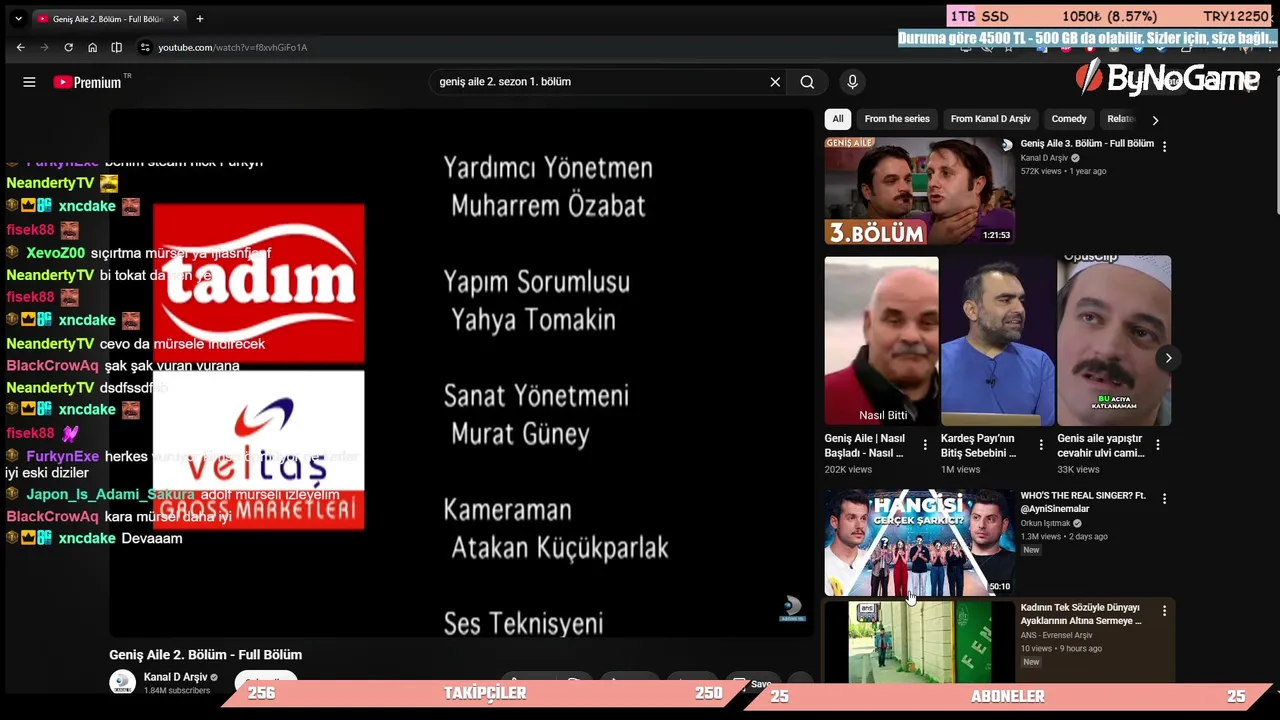Open the YouTube guide hamburger menu

click(x=29, y=82)
